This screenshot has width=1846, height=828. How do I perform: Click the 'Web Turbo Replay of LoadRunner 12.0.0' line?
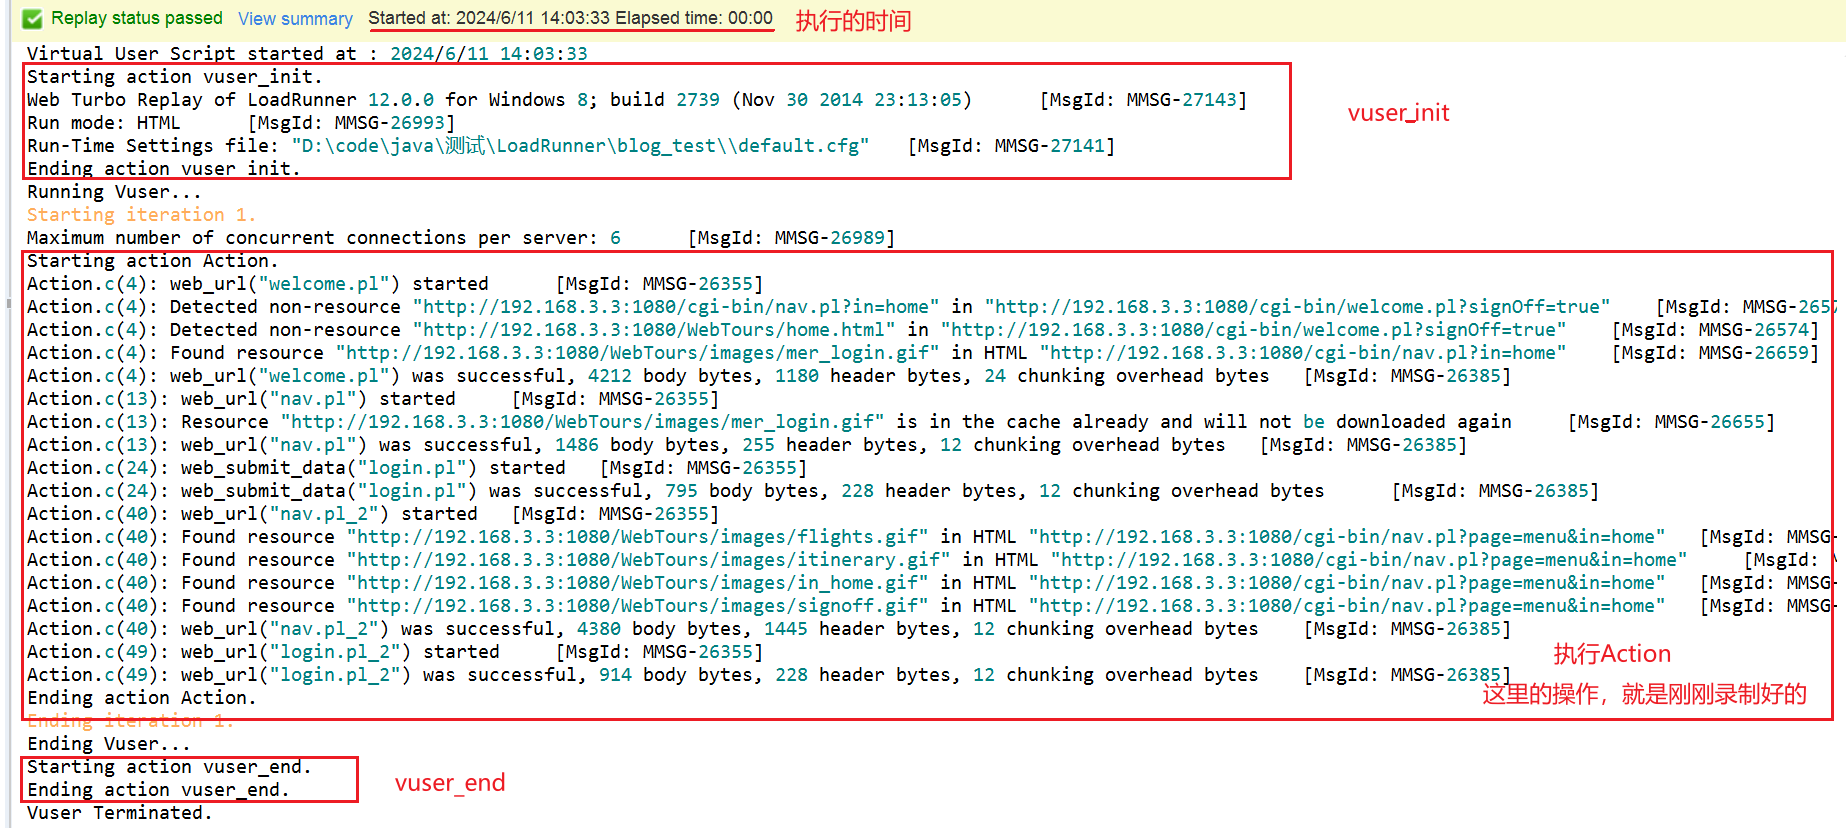tap(637, 99)
